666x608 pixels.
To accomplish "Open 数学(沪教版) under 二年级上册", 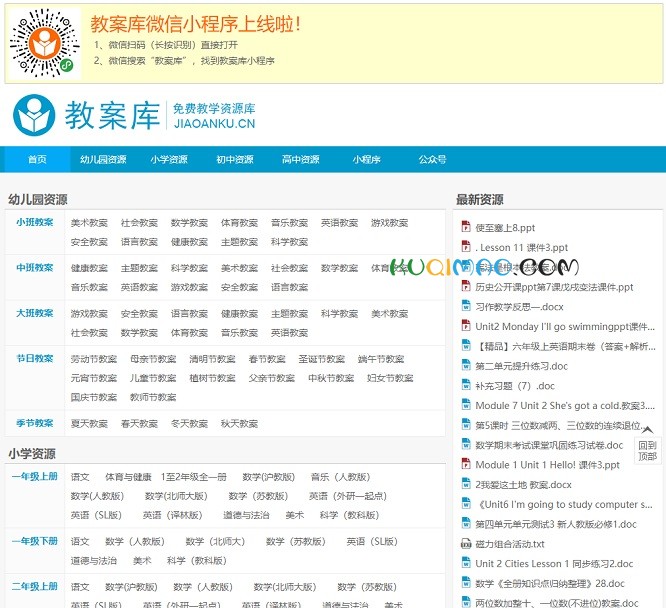I will click(x=131, y=587).
